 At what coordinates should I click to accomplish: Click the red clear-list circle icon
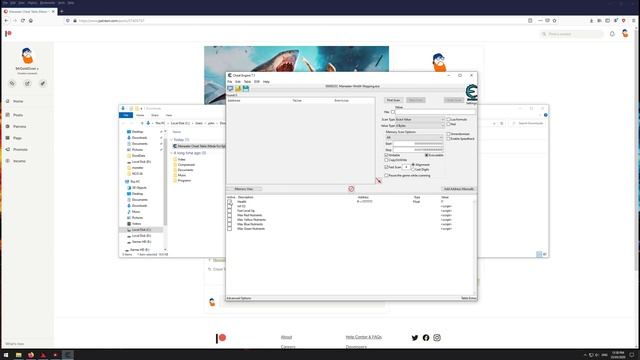(351, 189)
